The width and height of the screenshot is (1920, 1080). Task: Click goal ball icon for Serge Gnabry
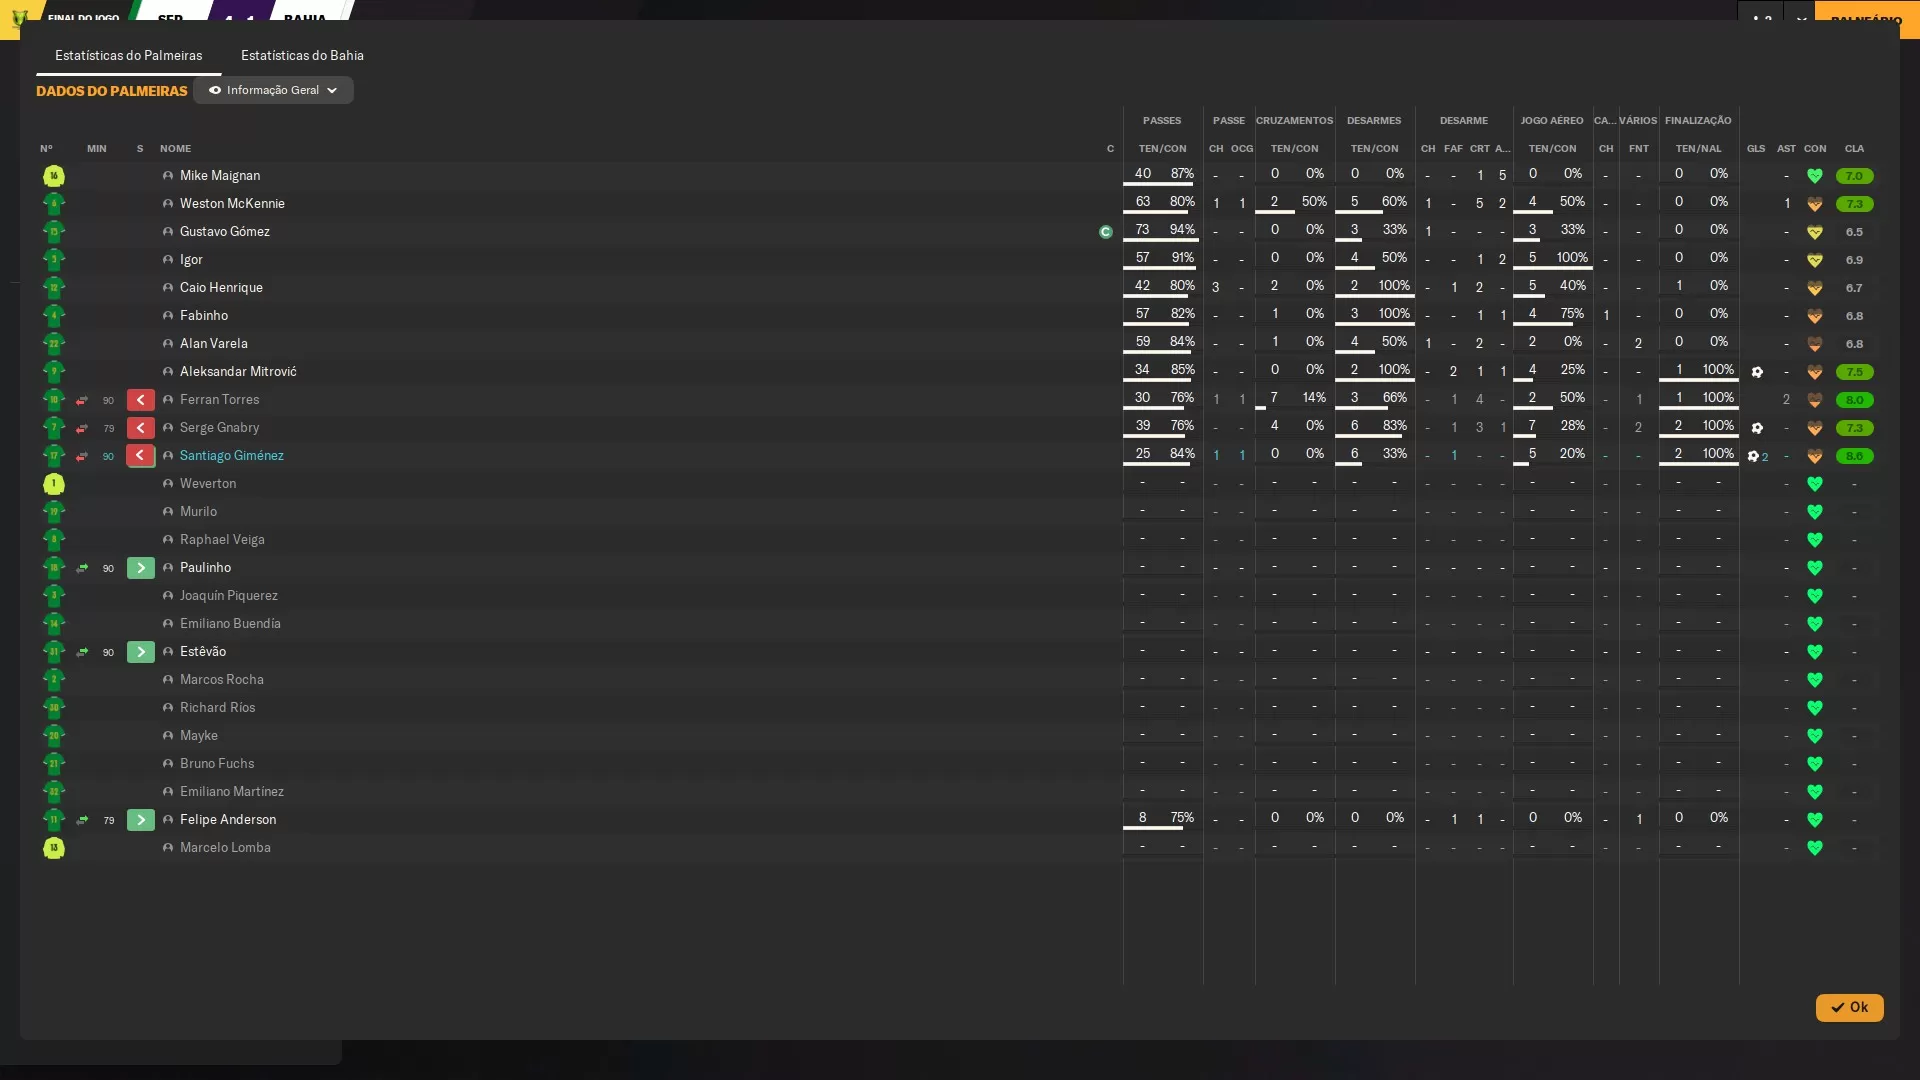(x=1757, y=428)
